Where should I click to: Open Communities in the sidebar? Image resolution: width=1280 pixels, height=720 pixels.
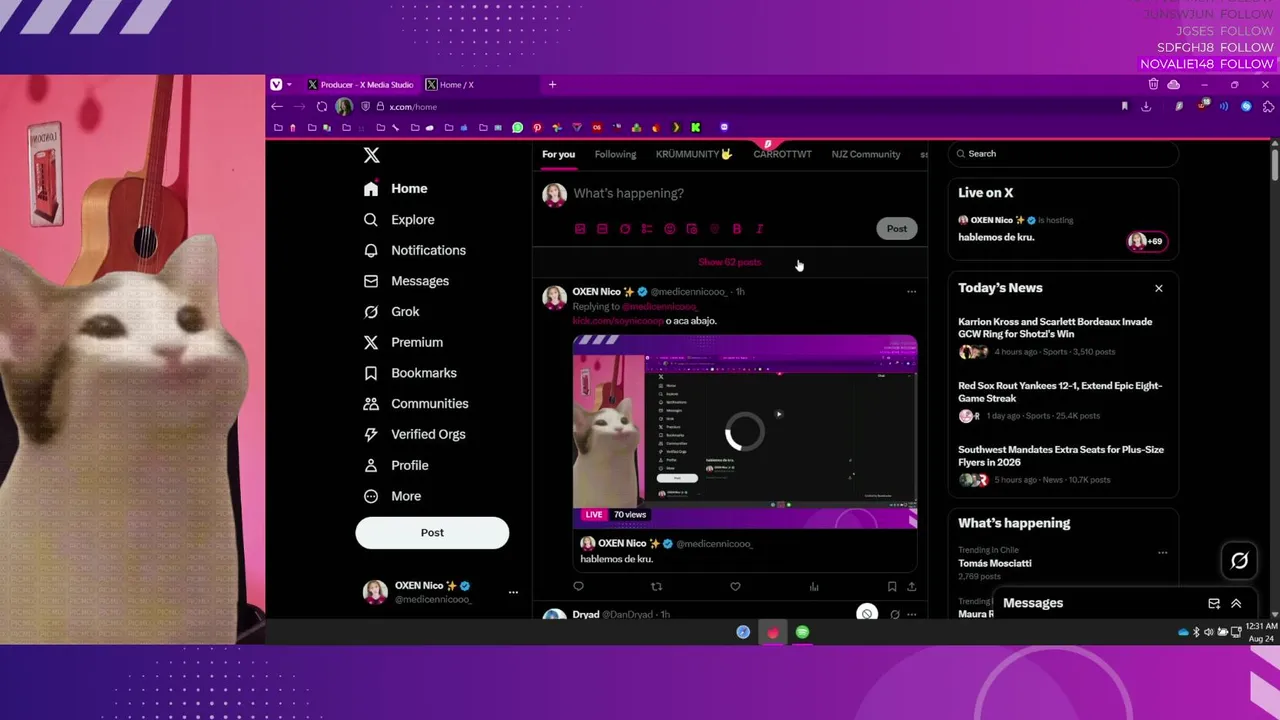click(x=416, y=404)
